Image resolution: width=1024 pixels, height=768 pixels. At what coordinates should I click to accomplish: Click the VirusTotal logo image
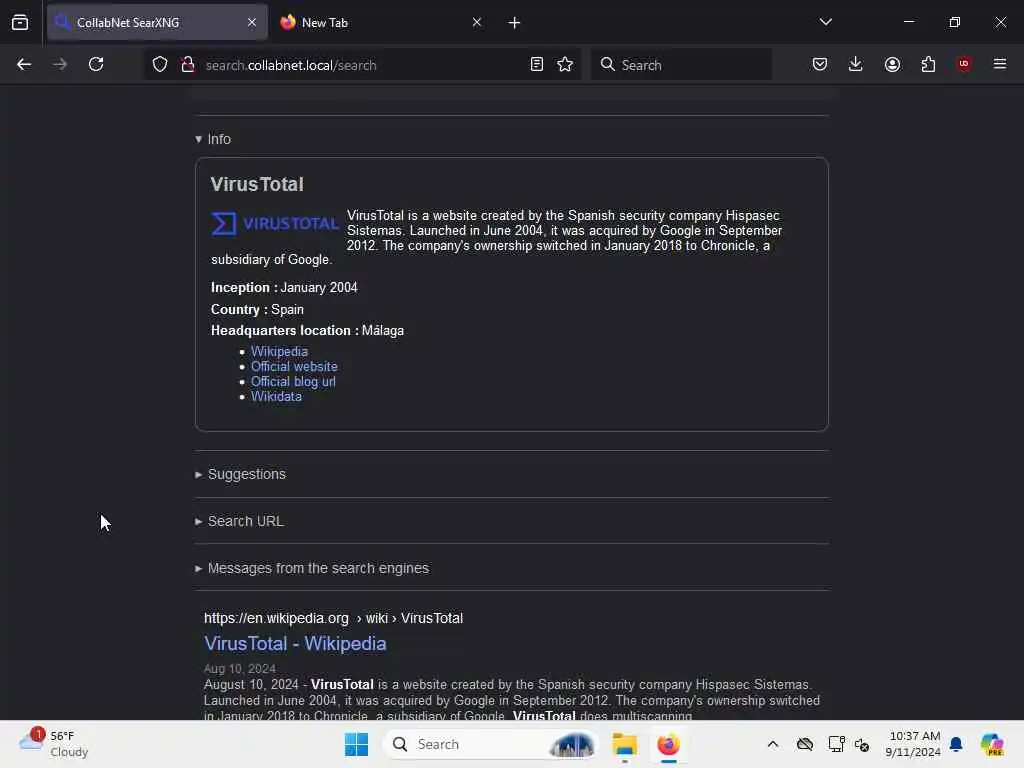point(275,223)
